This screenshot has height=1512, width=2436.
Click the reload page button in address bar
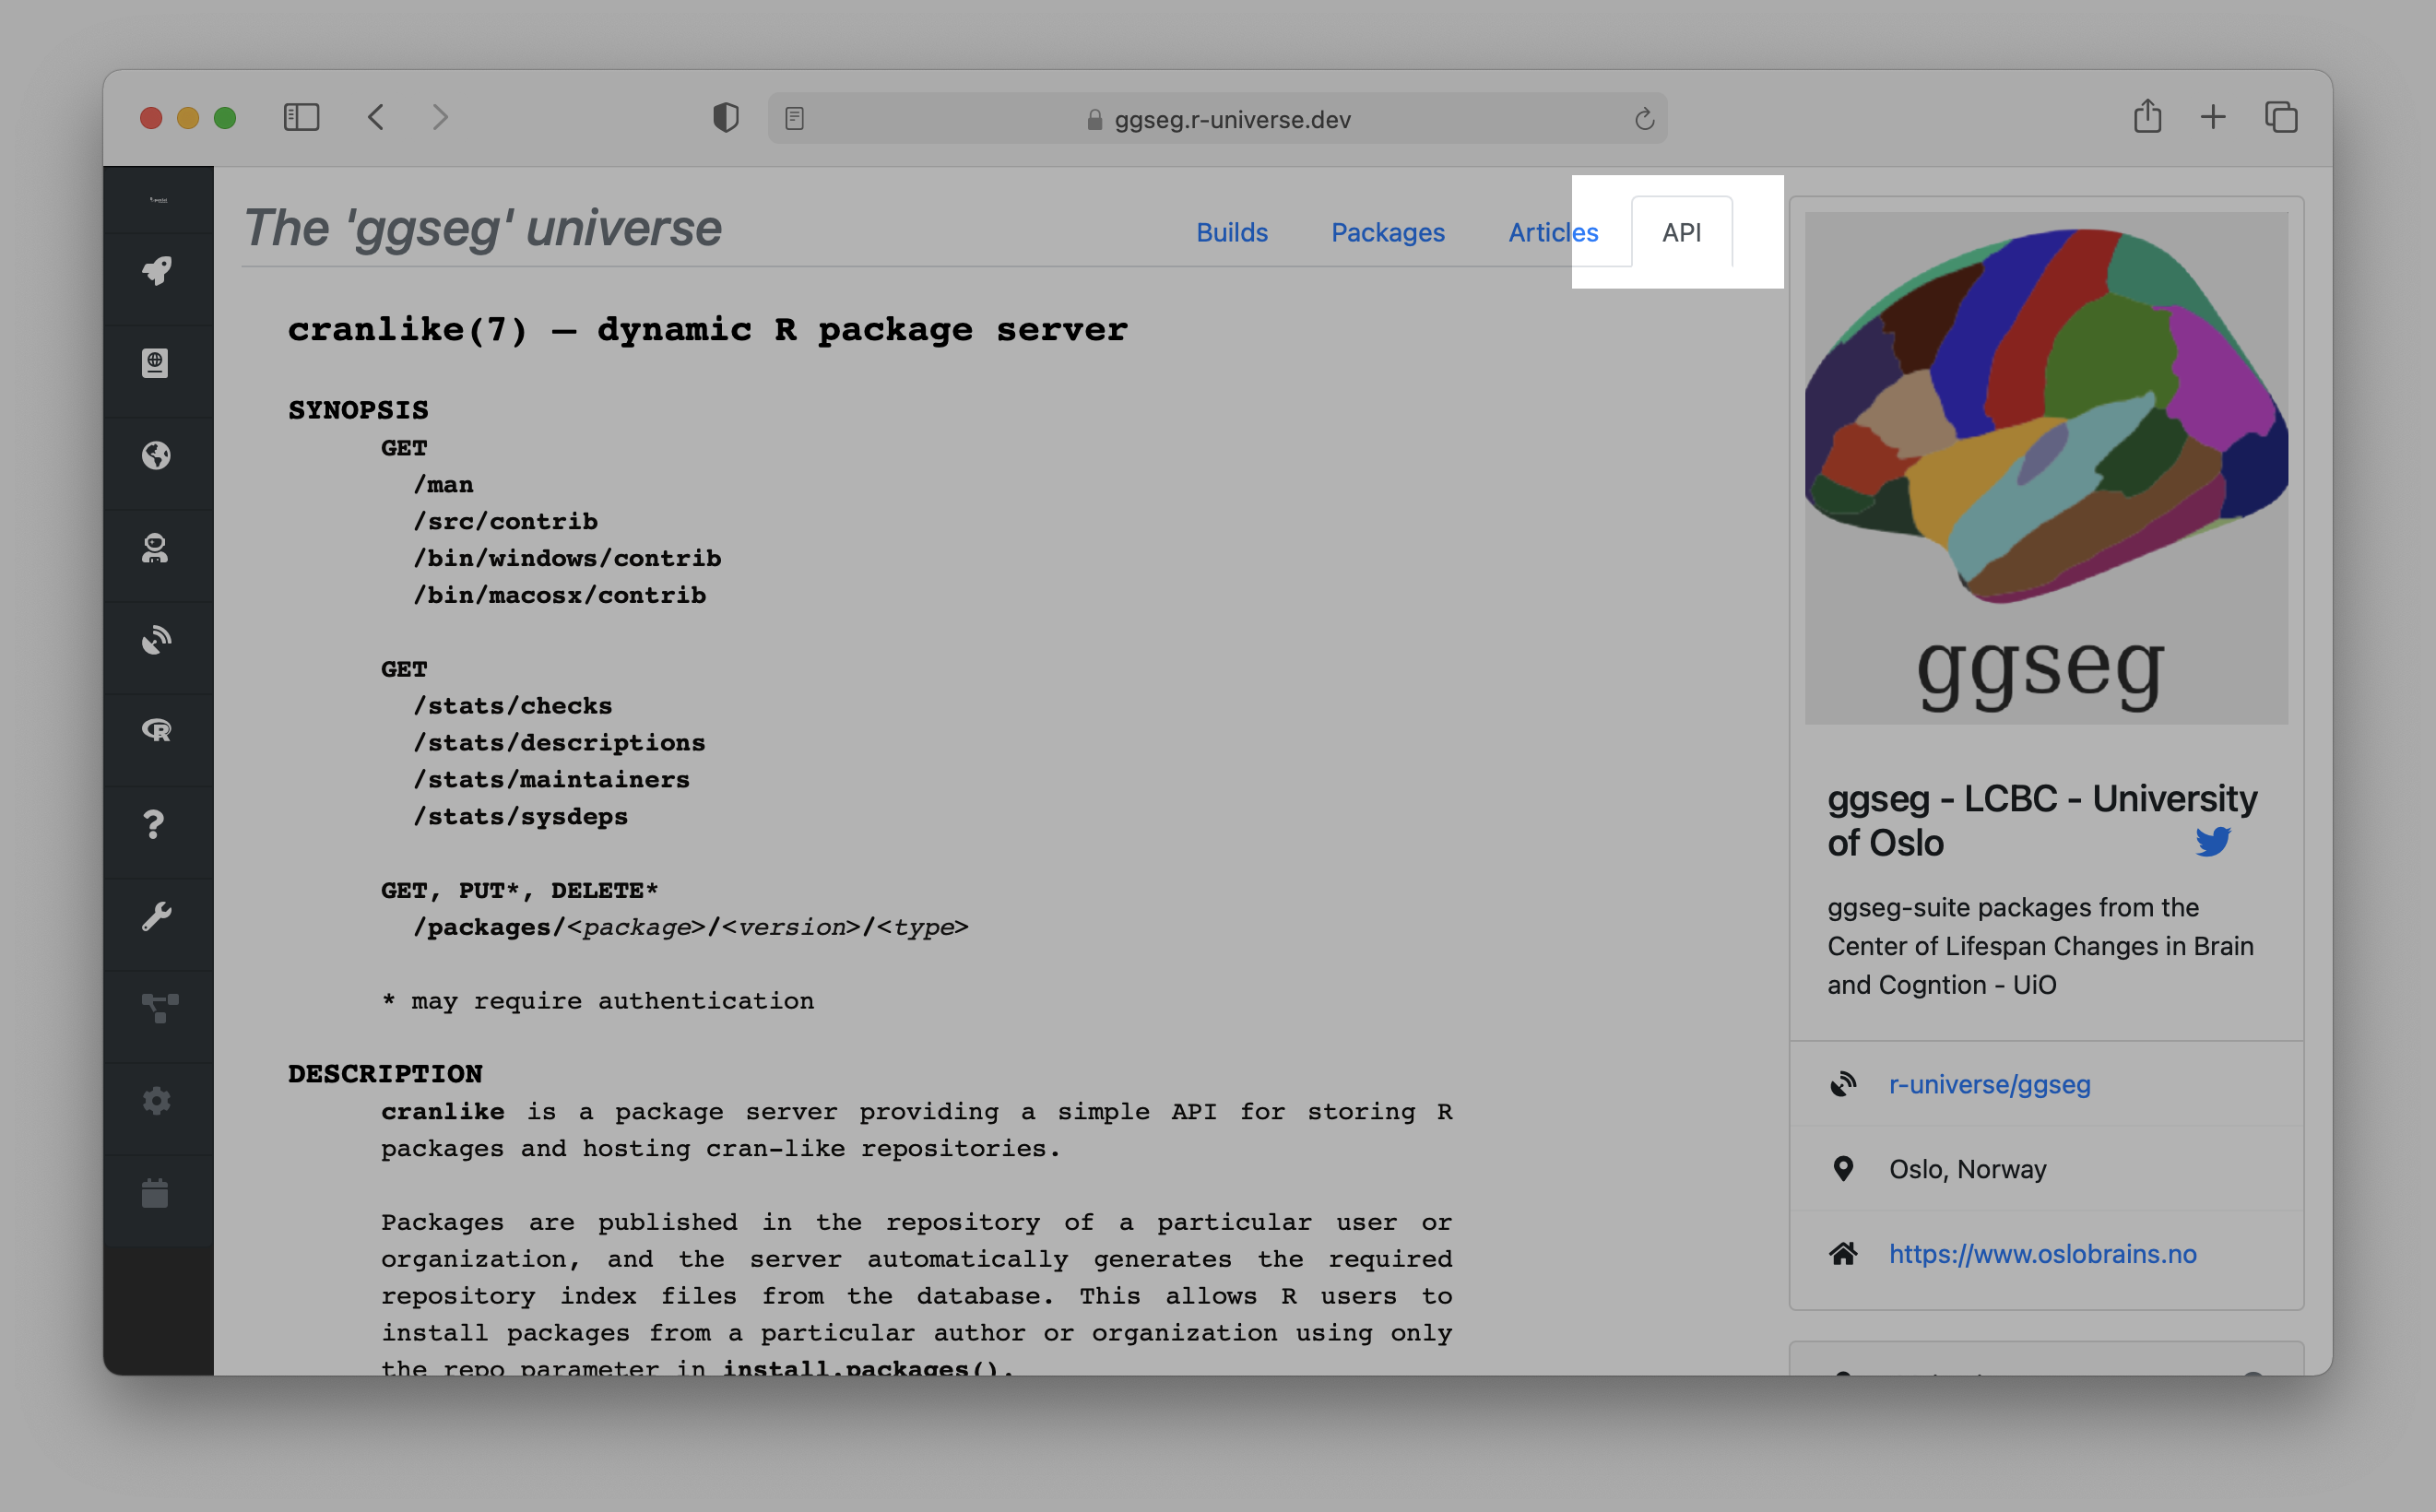coord(1643,118)
